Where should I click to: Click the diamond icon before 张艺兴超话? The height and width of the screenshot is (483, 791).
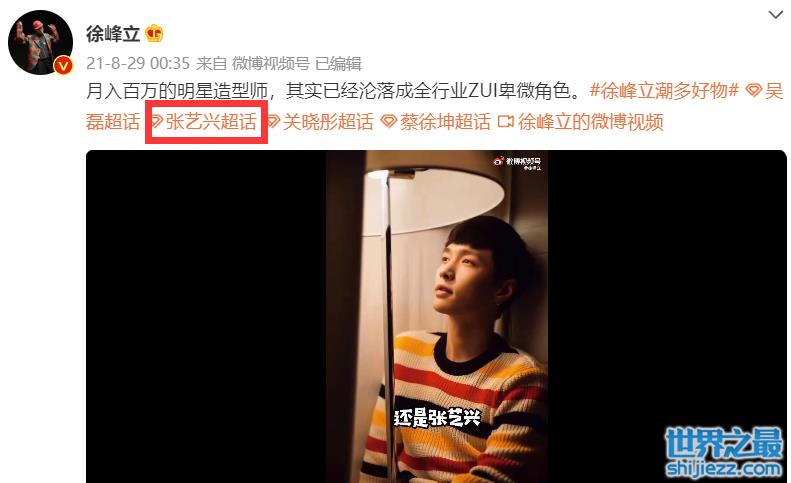pos(156,122)
